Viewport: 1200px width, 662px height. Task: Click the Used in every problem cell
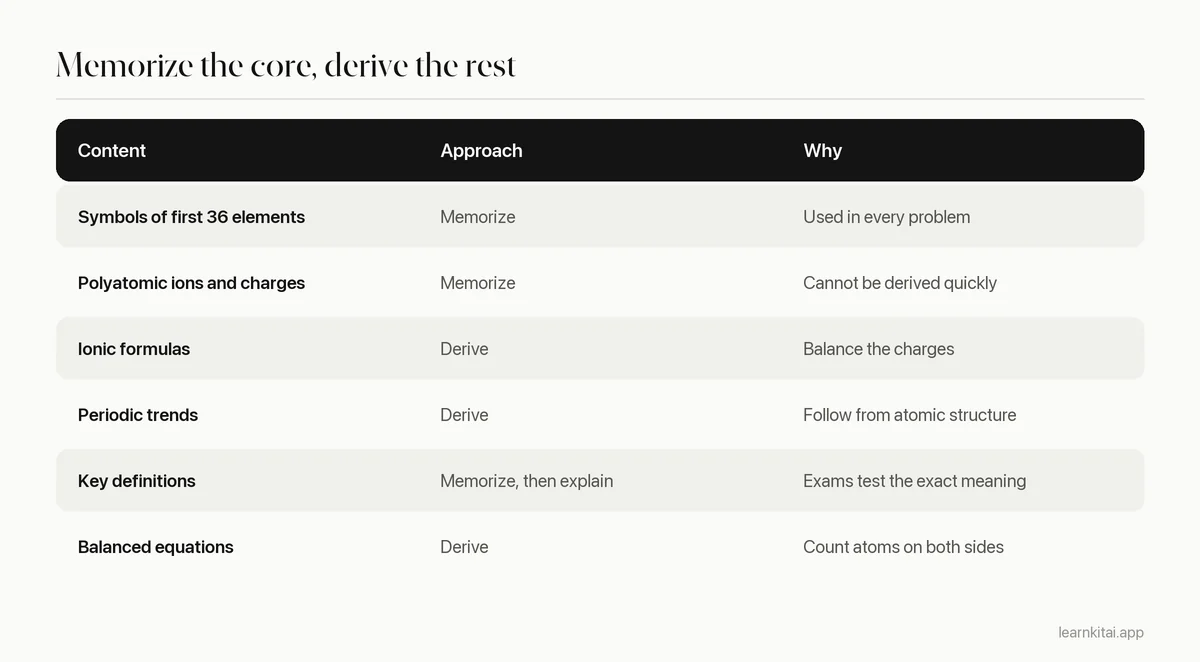click(x=886, y=217)
